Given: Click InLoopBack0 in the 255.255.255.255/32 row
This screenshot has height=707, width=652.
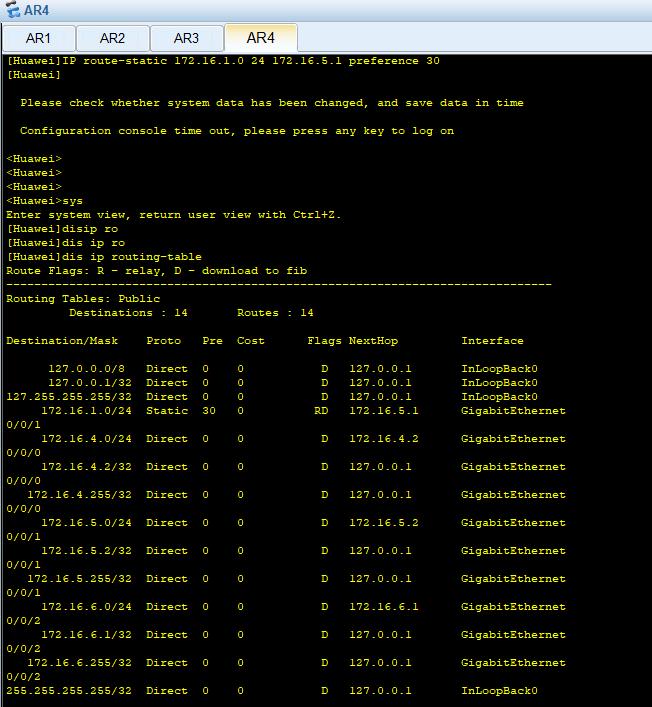Looking at the screenshot, I should pyautogui.click(x=499, y=690).
